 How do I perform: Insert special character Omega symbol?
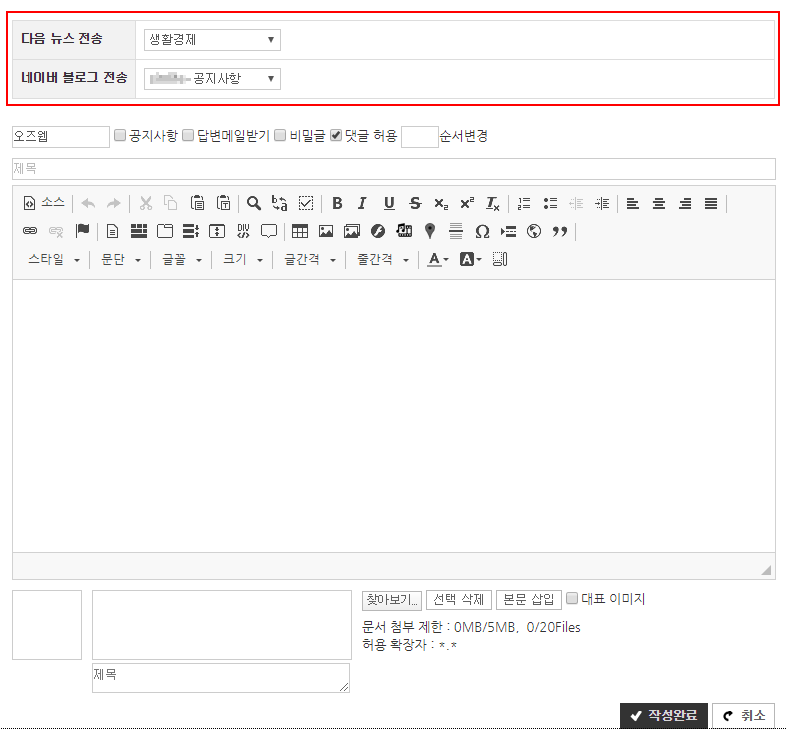[x=482, y=231]
